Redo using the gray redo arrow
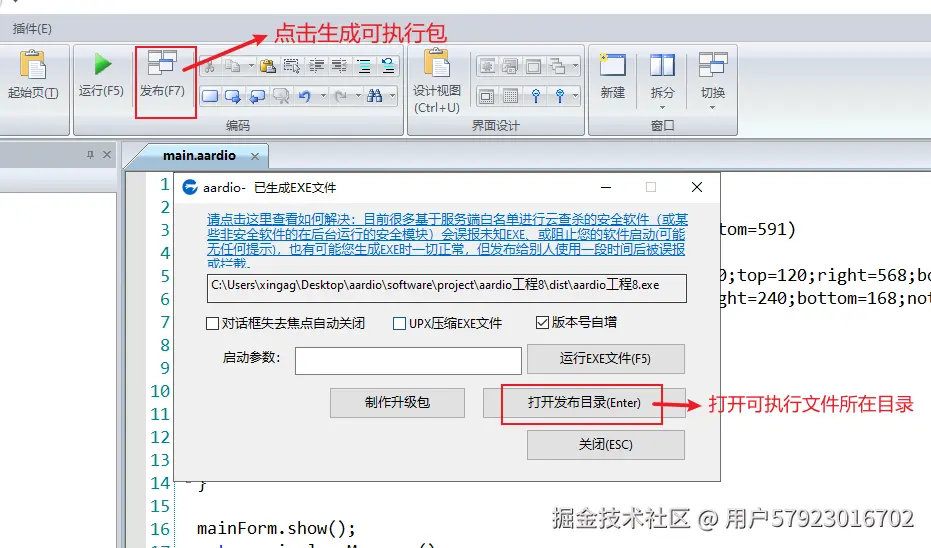This screenshot has width=931, height=548. coord(340,96)
